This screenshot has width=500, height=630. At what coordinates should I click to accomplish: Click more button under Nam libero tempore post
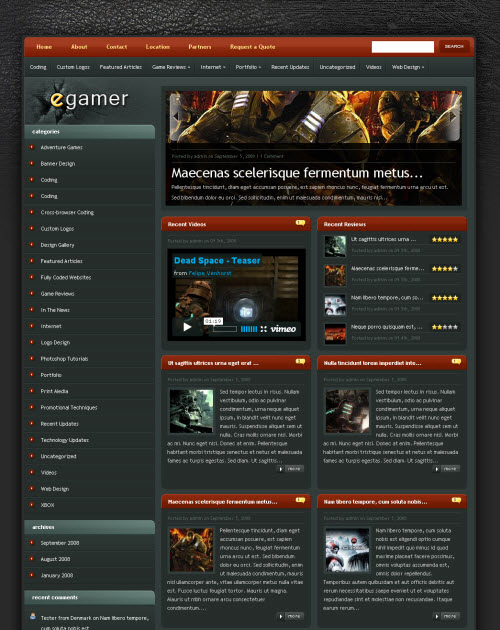point(446,616)
